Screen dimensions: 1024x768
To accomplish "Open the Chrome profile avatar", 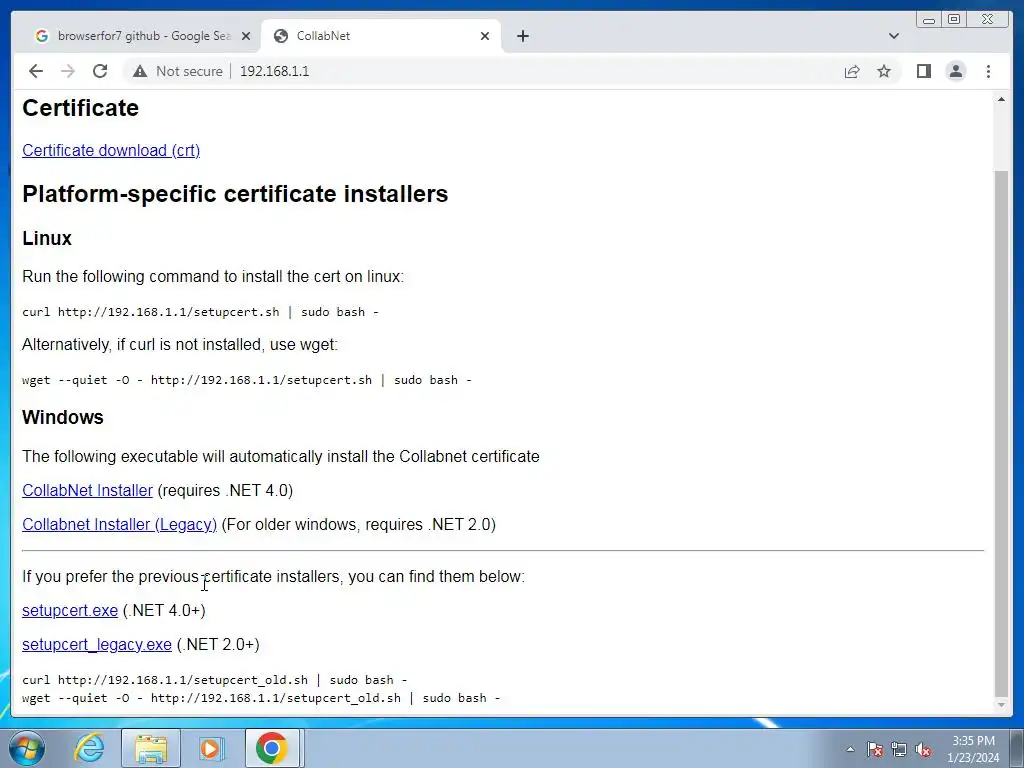I will point(955,71).
